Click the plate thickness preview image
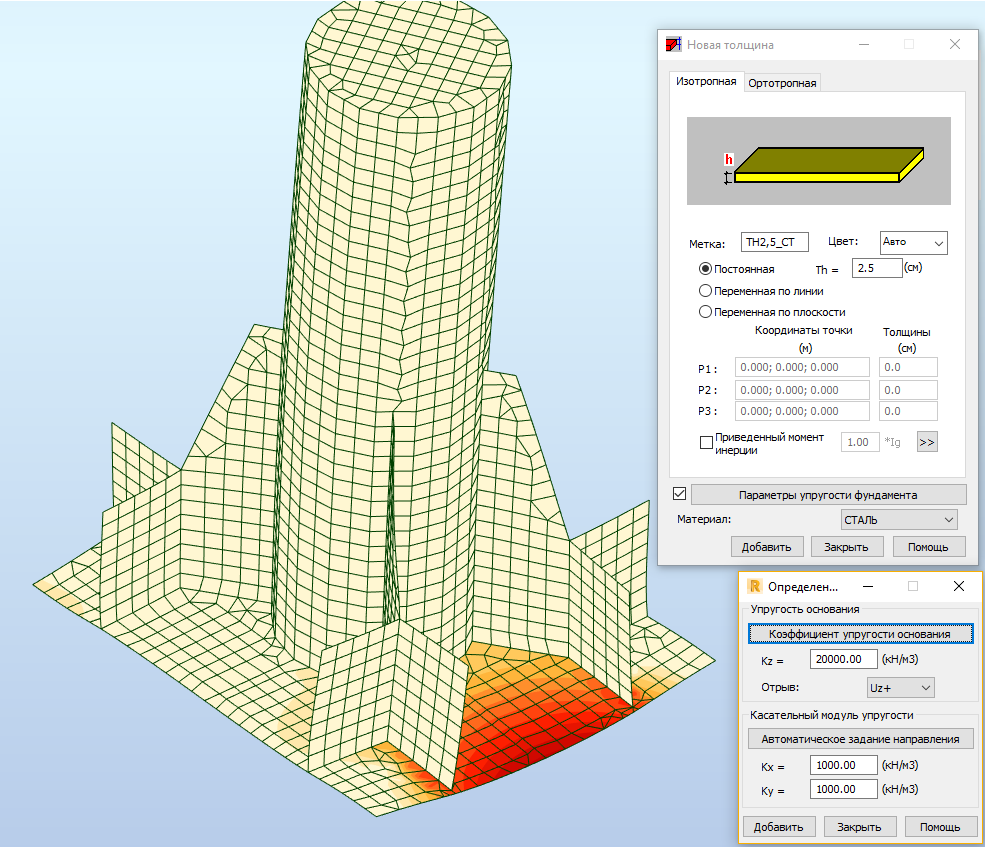Viewport: 985px width, 847px height. point(817,161)
